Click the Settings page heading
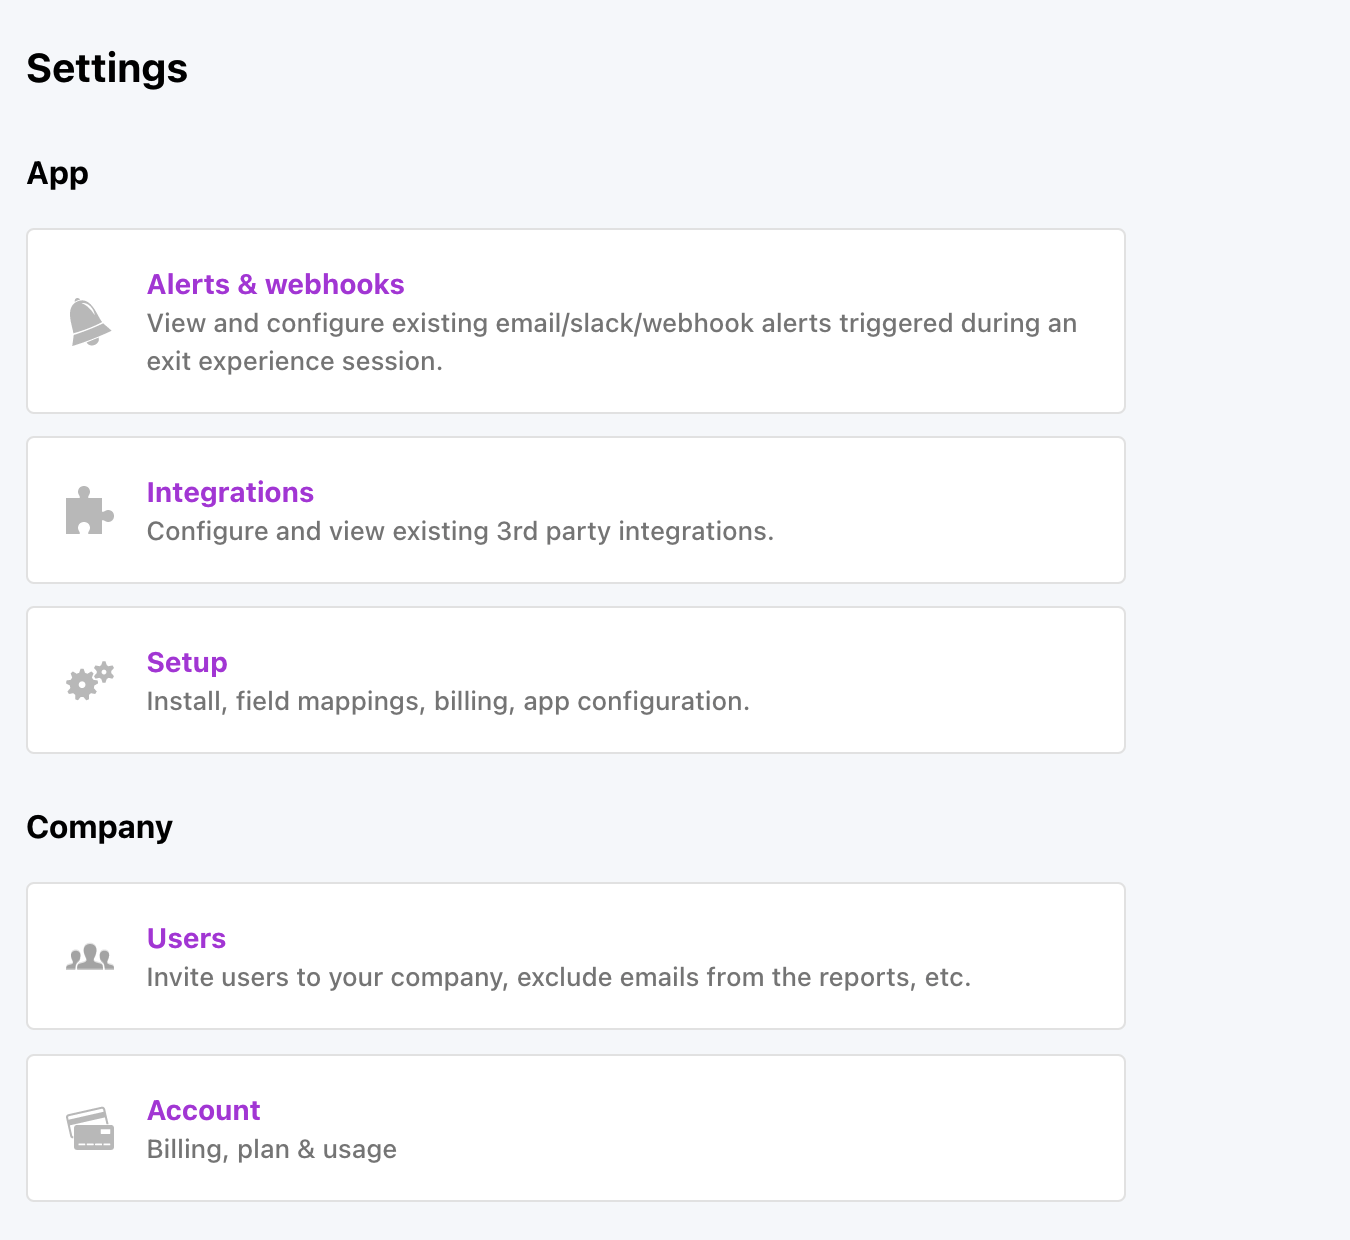 click(107, 69)
